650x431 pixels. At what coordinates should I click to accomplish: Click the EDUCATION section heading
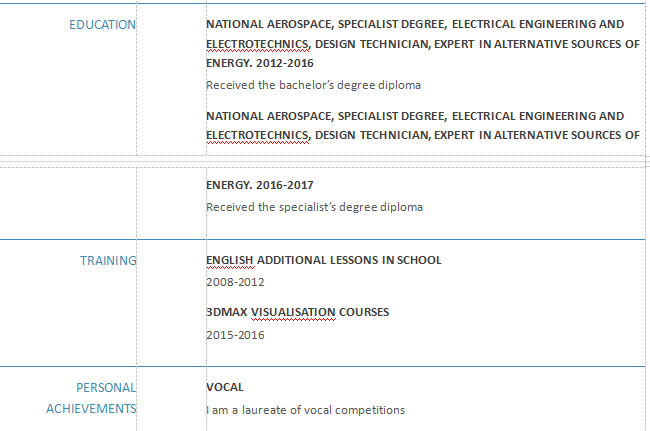[x=102, y=24]
